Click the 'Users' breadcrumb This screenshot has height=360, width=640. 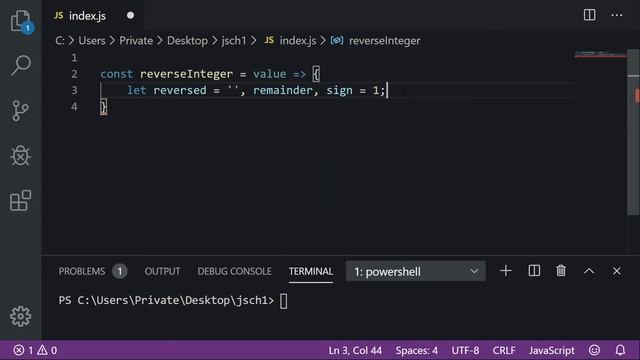point(92,41)
